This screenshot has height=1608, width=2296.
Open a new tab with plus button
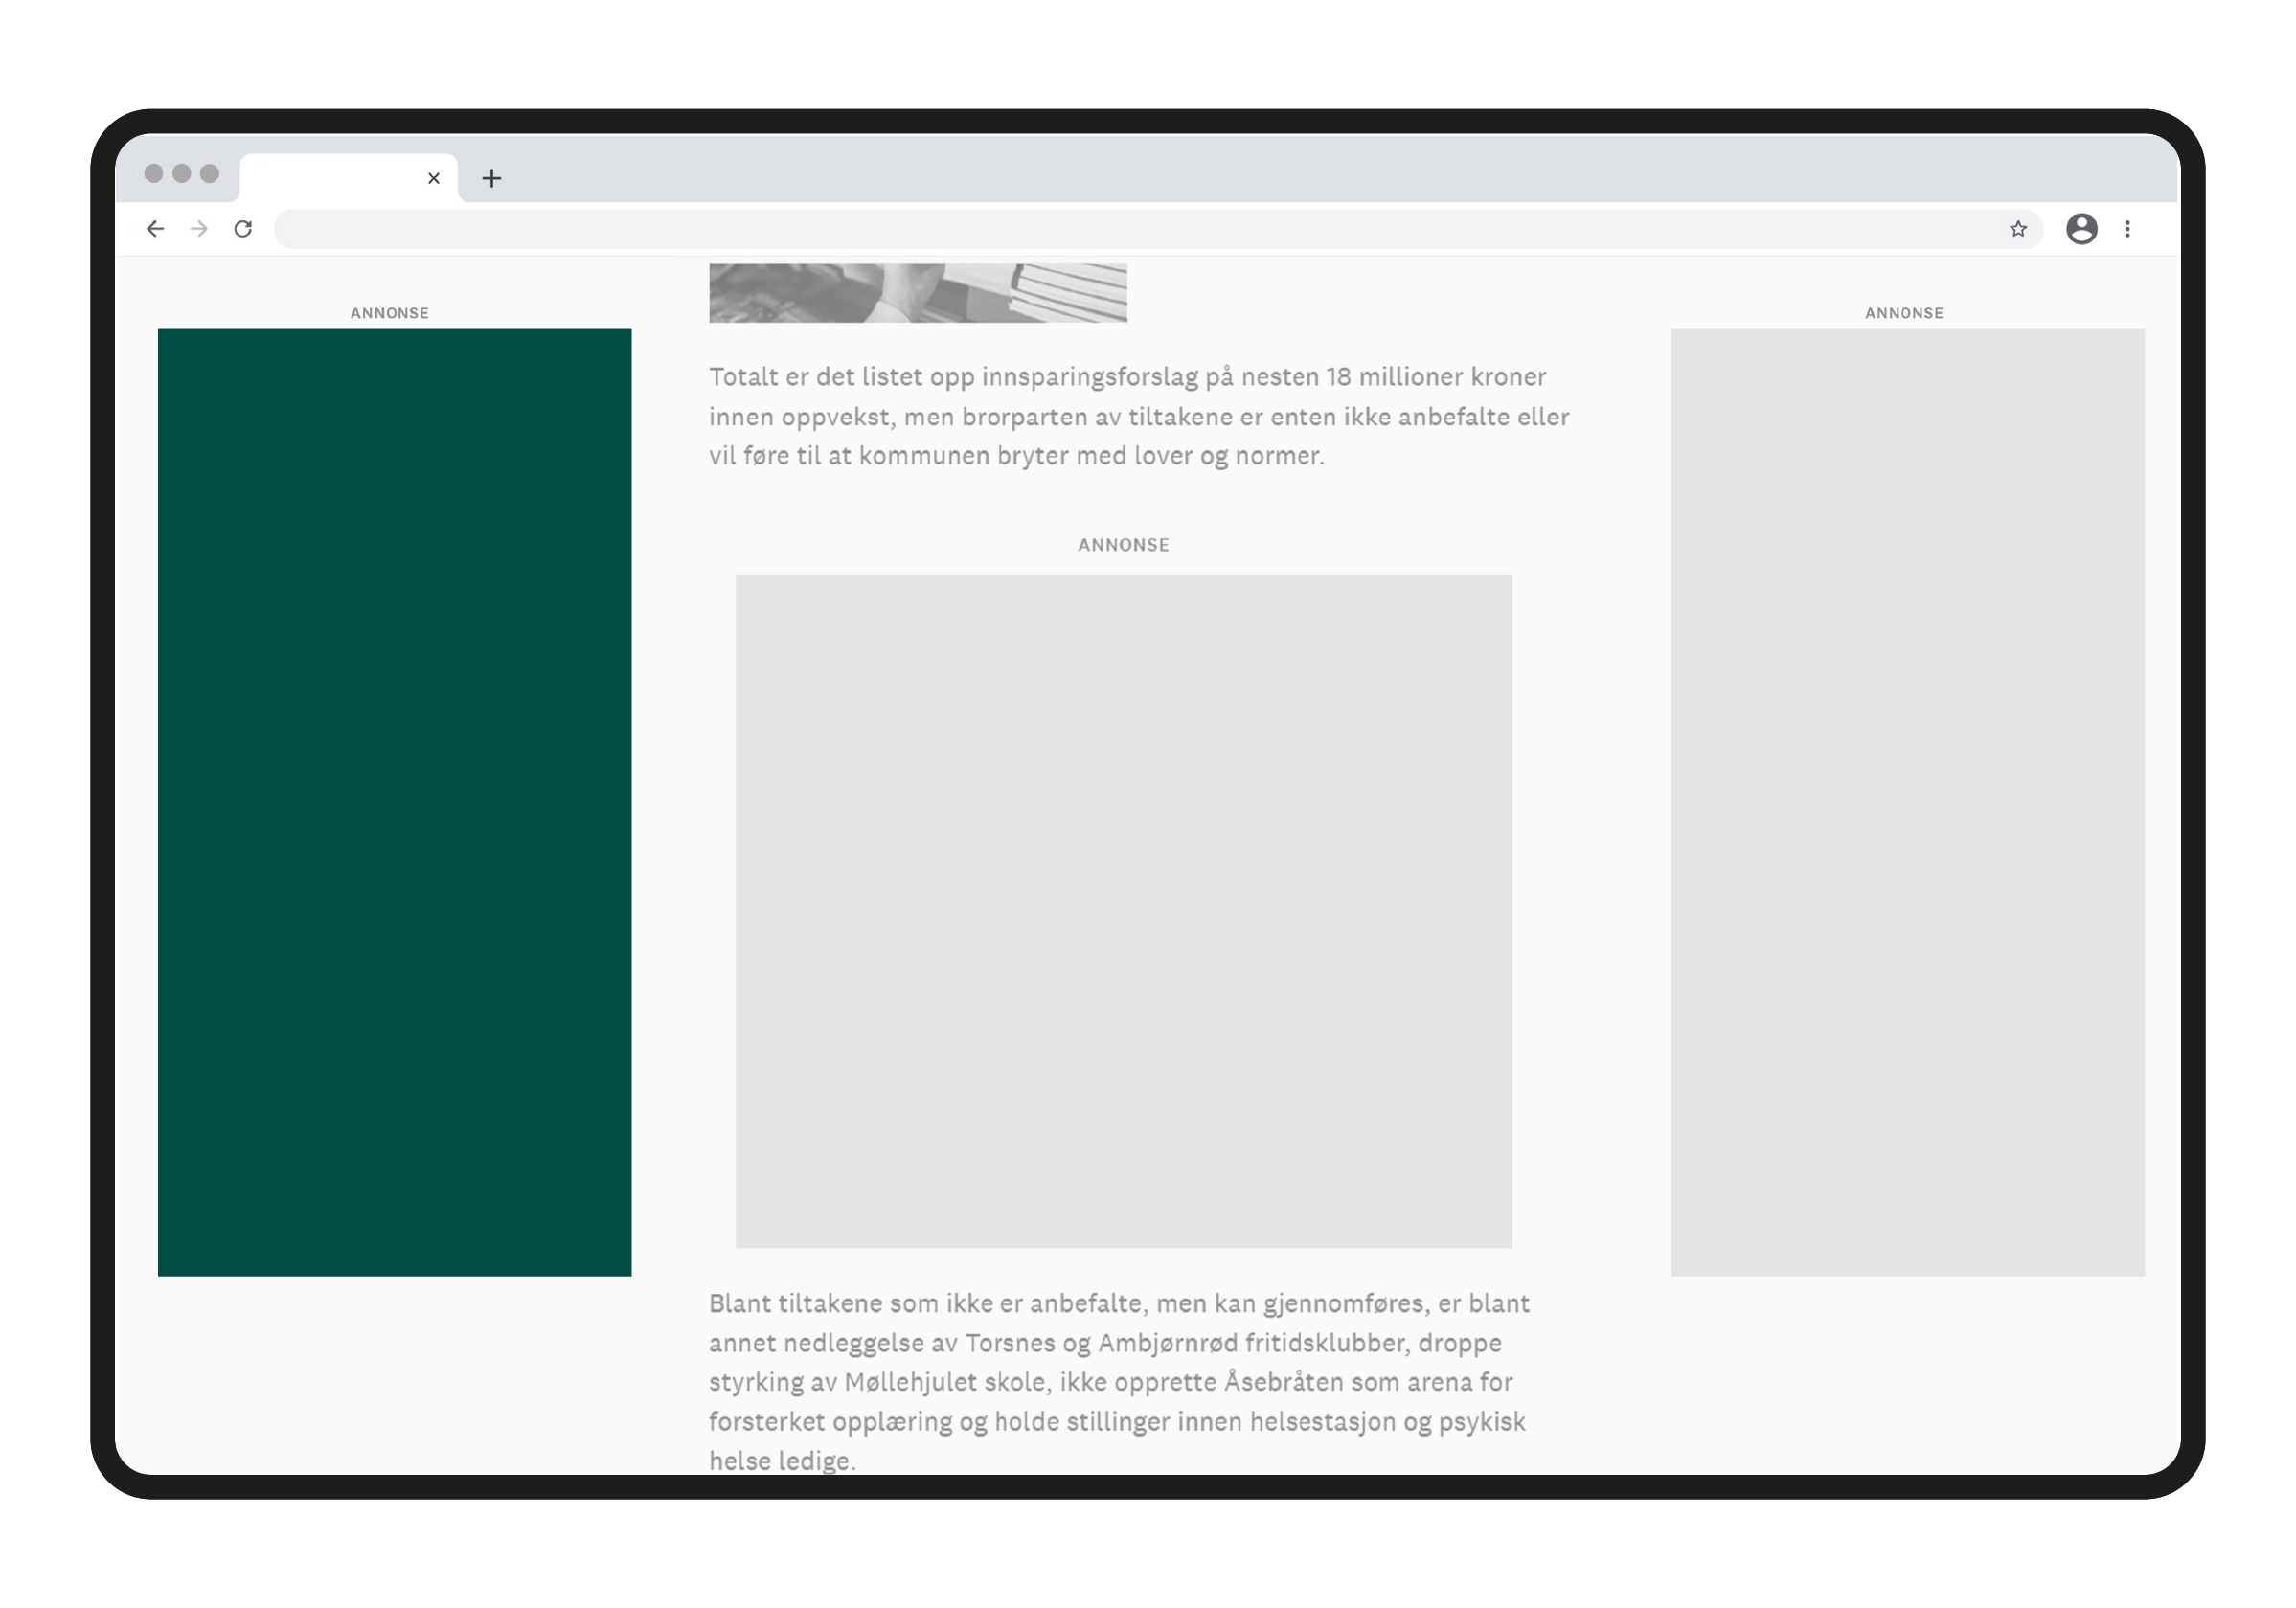491,179
